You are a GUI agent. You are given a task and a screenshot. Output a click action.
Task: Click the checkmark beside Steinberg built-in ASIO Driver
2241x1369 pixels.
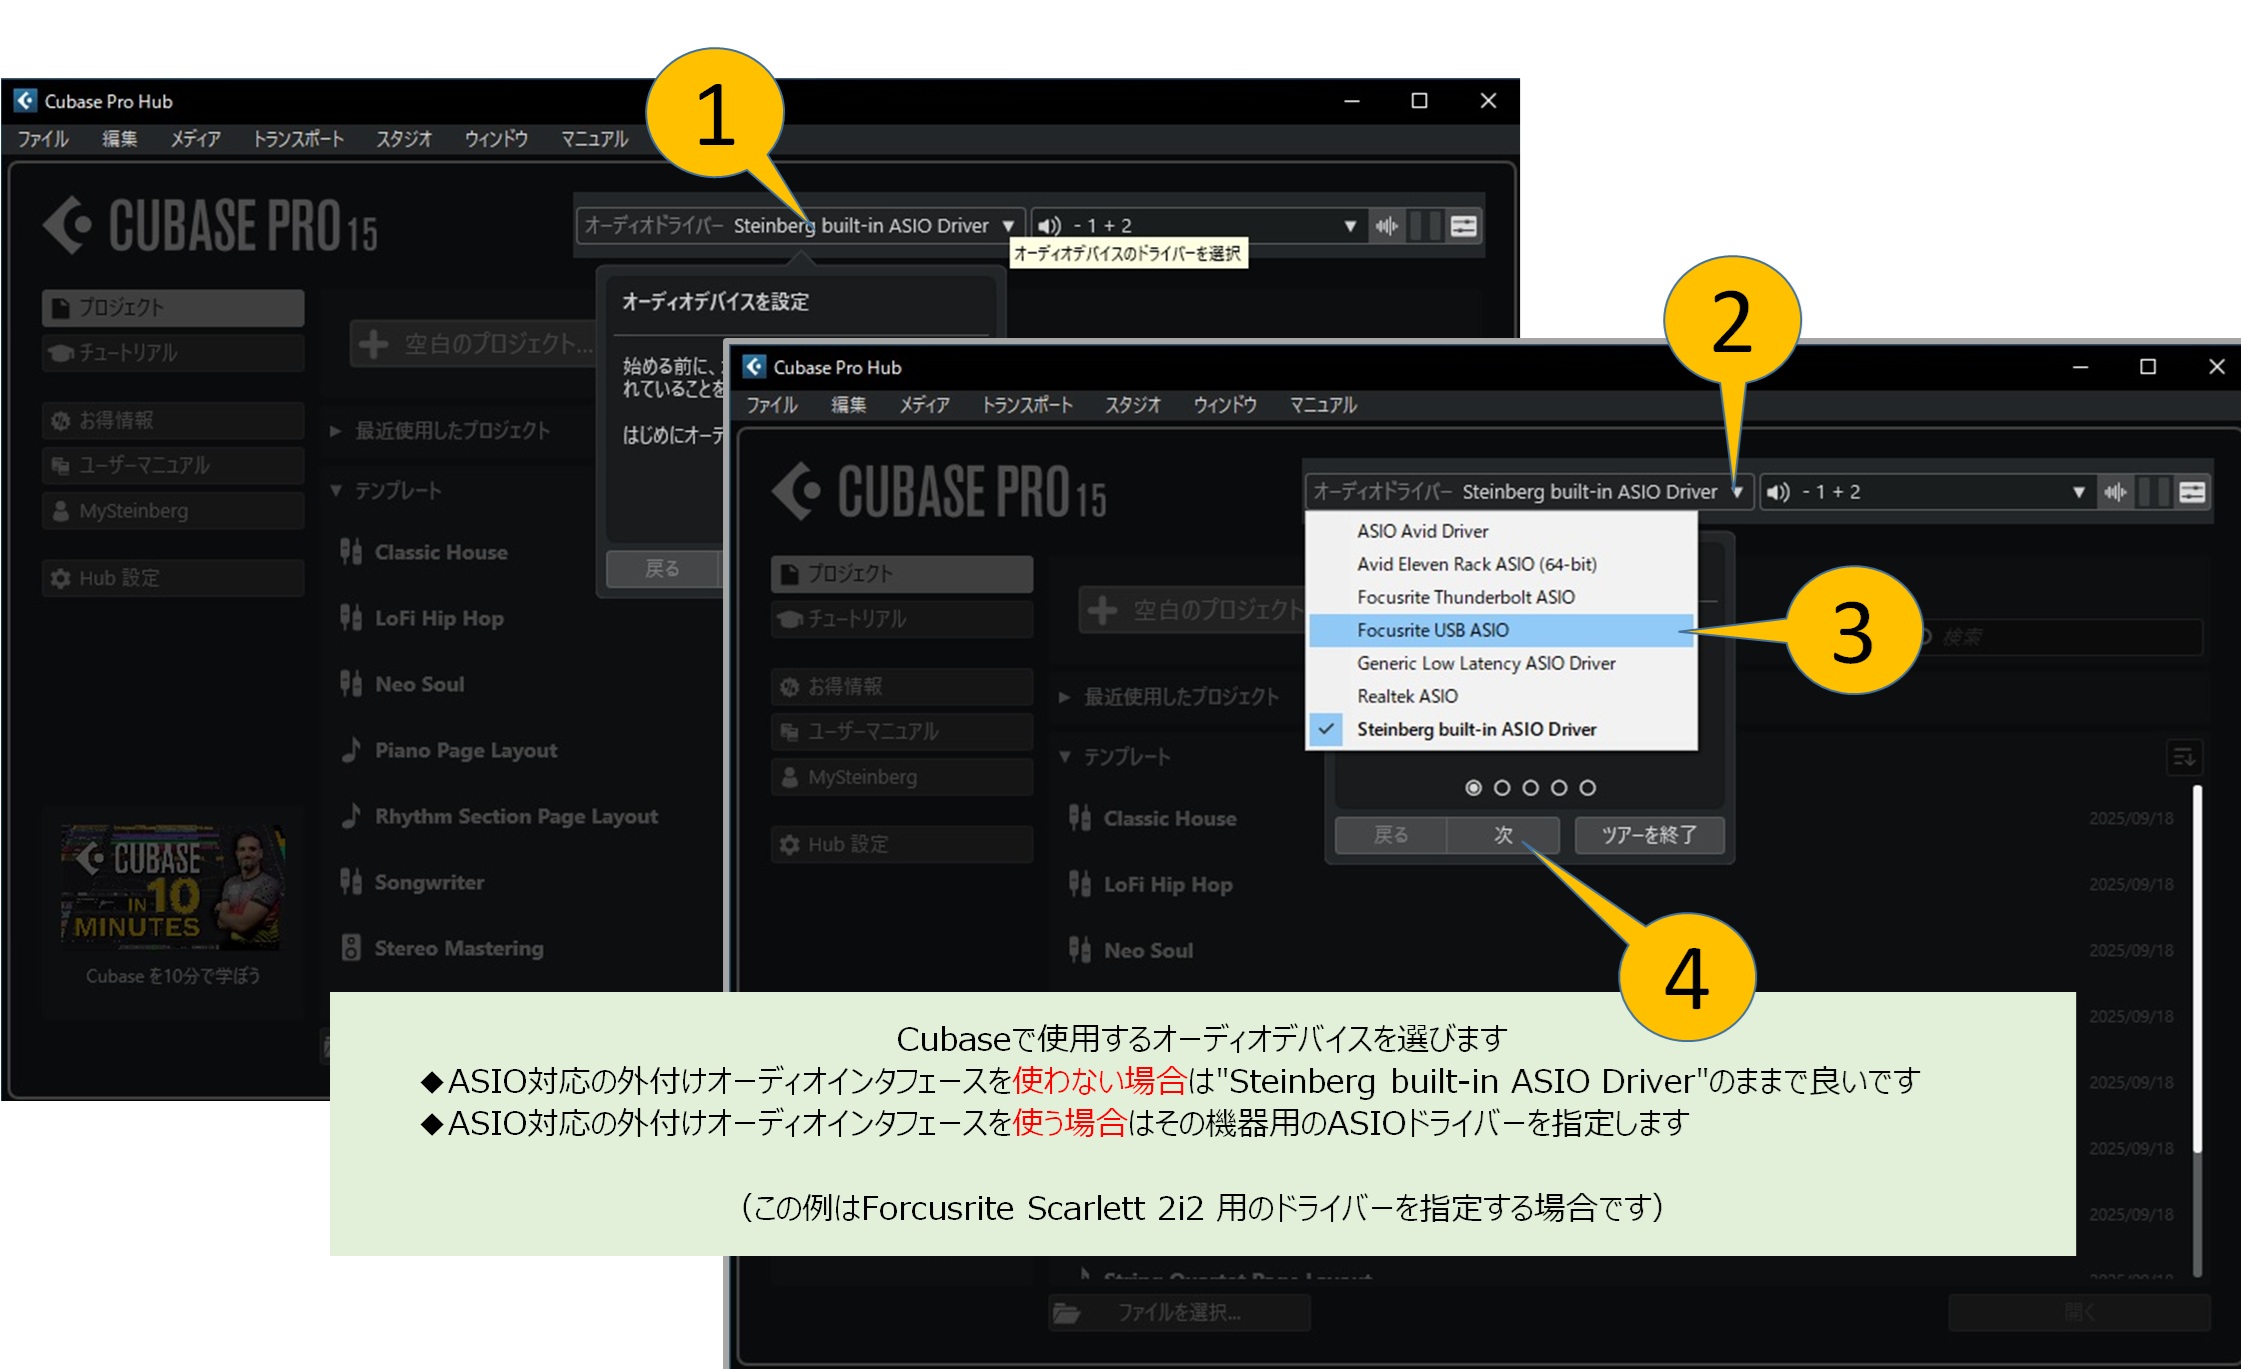1326,730
